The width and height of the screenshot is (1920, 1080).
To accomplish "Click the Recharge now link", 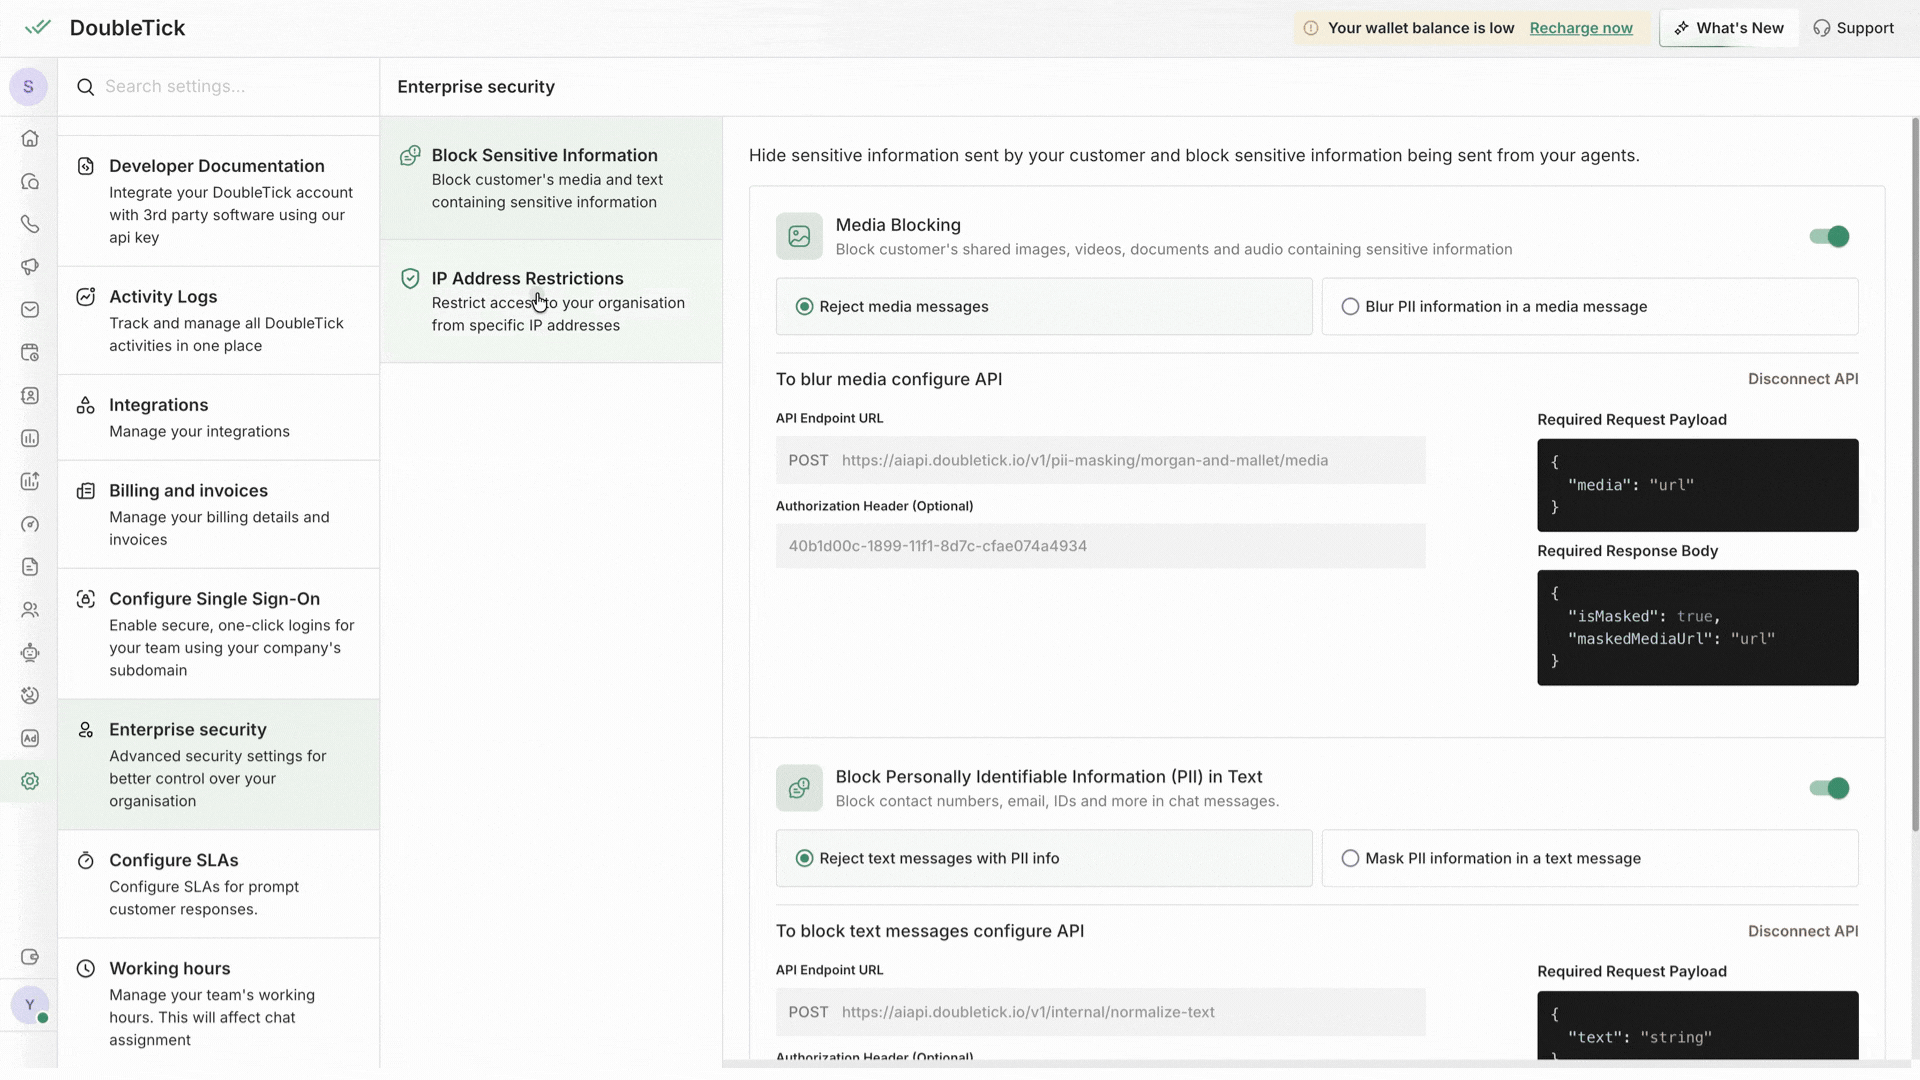I will [1581, 28].
